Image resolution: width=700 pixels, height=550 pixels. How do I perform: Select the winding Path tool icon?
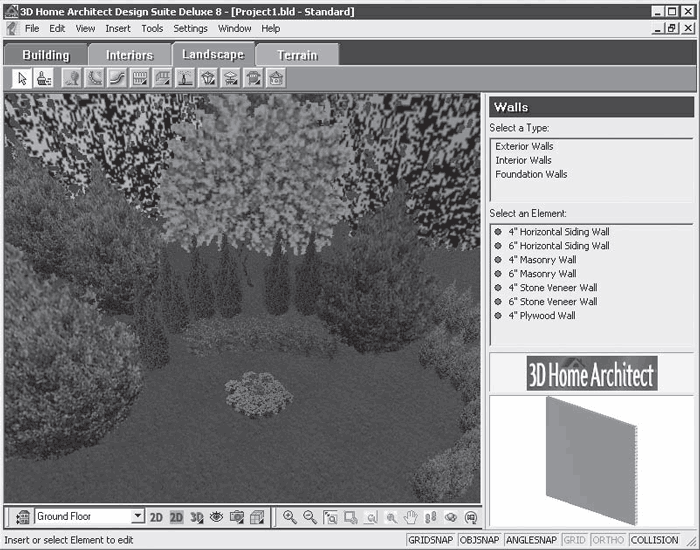pos(117,79)
